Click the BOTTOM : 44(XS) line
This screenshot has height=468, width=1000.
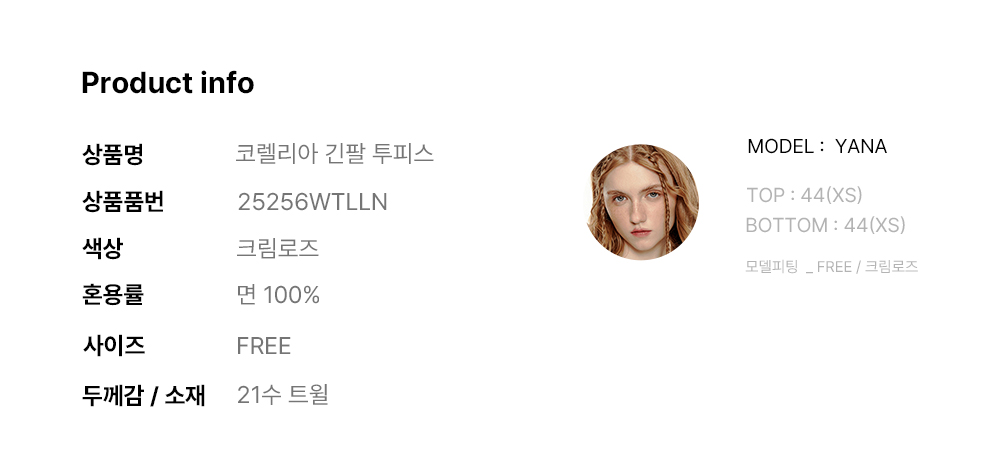point(825,225)
